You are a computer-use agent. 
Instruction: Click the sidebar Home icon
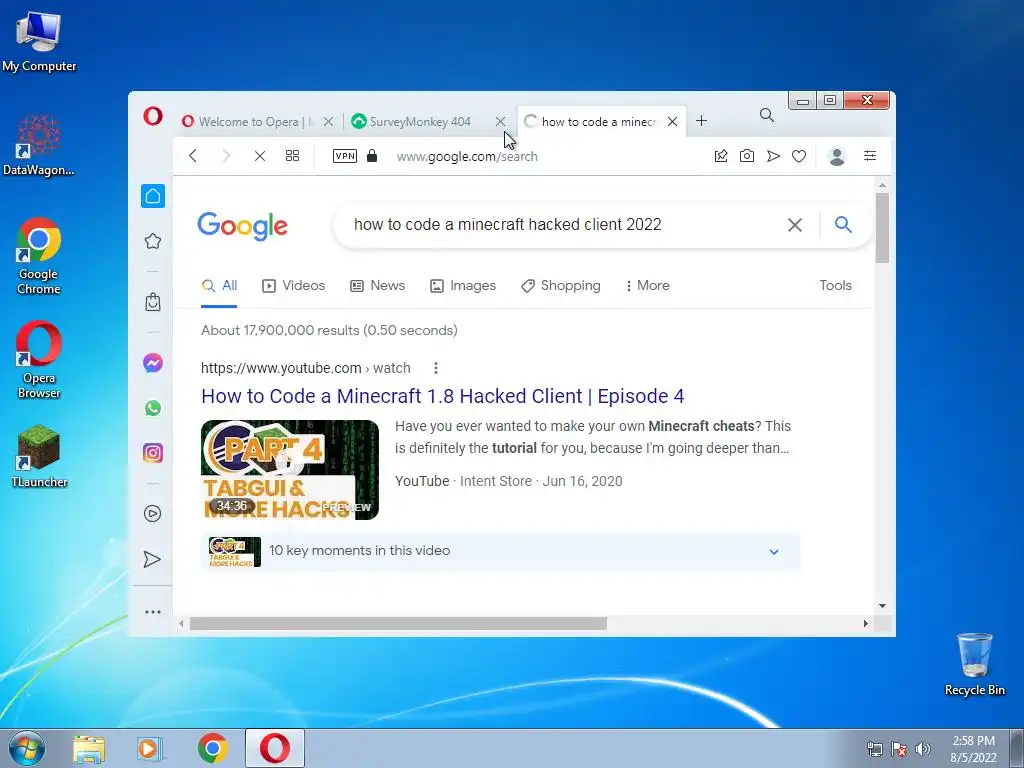click(x=153, y=196)
